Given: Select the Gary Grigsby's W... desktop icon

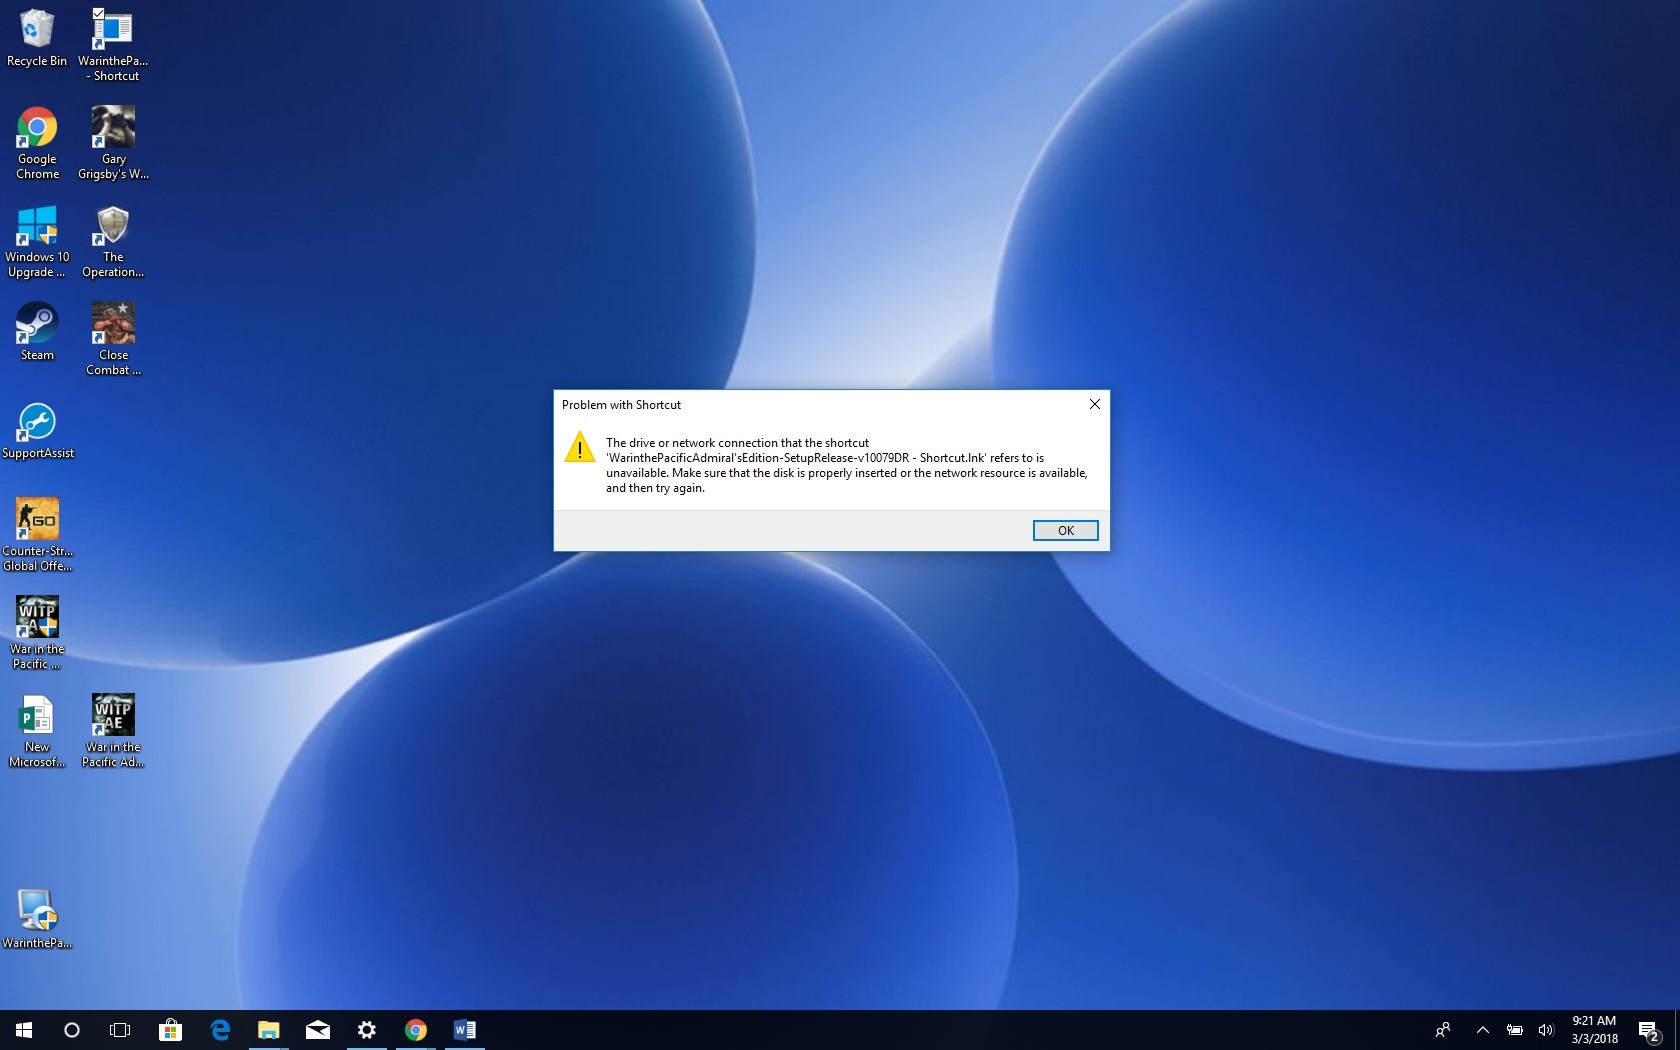Looking at the screenshot, I should pyautogui.click(x=113, y=143).
